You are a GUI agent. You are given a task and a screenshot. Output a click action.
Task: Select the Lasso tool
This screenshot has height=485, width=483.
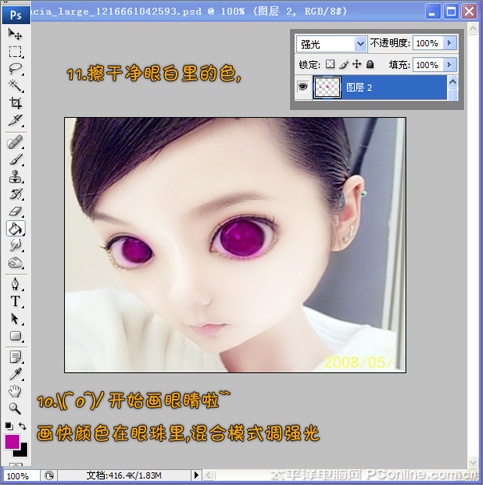tap(15, 69)
